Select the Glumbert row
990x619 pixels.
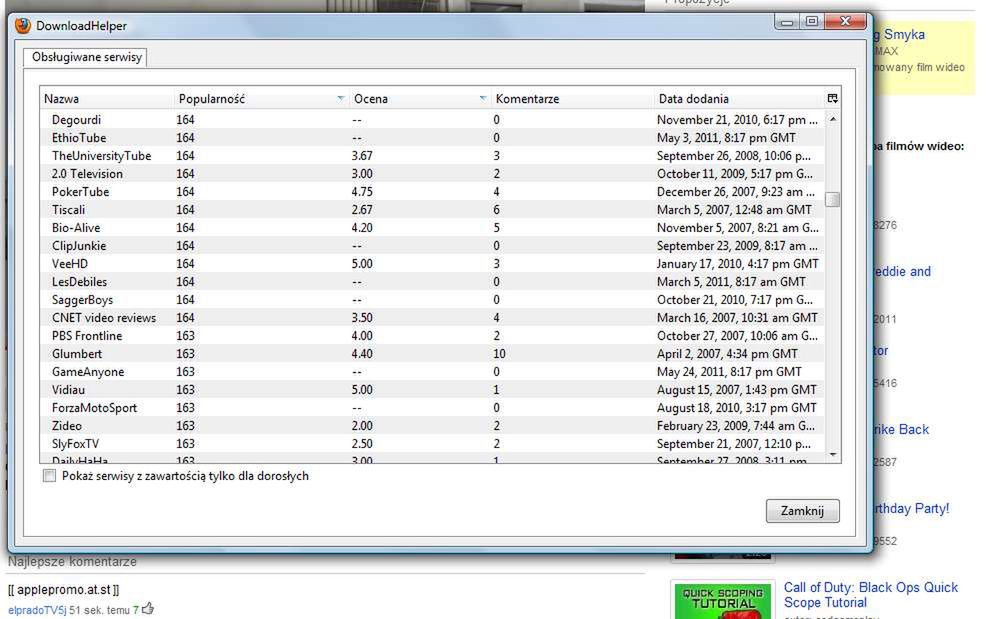tap(432, 354)
